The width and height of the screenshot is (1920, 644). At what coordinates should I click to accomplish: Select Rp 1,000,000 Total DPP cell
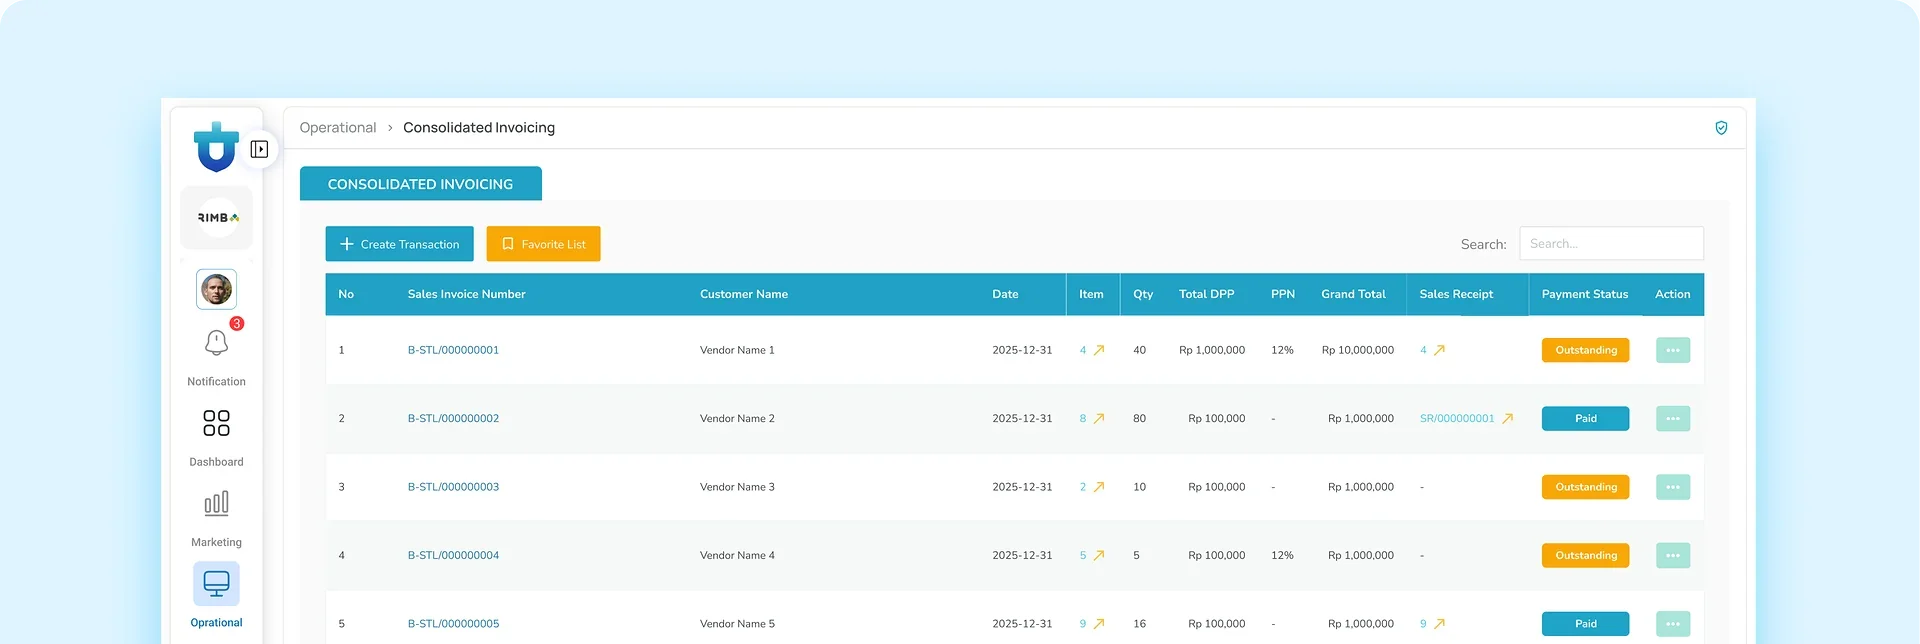tap(1212, 350)
